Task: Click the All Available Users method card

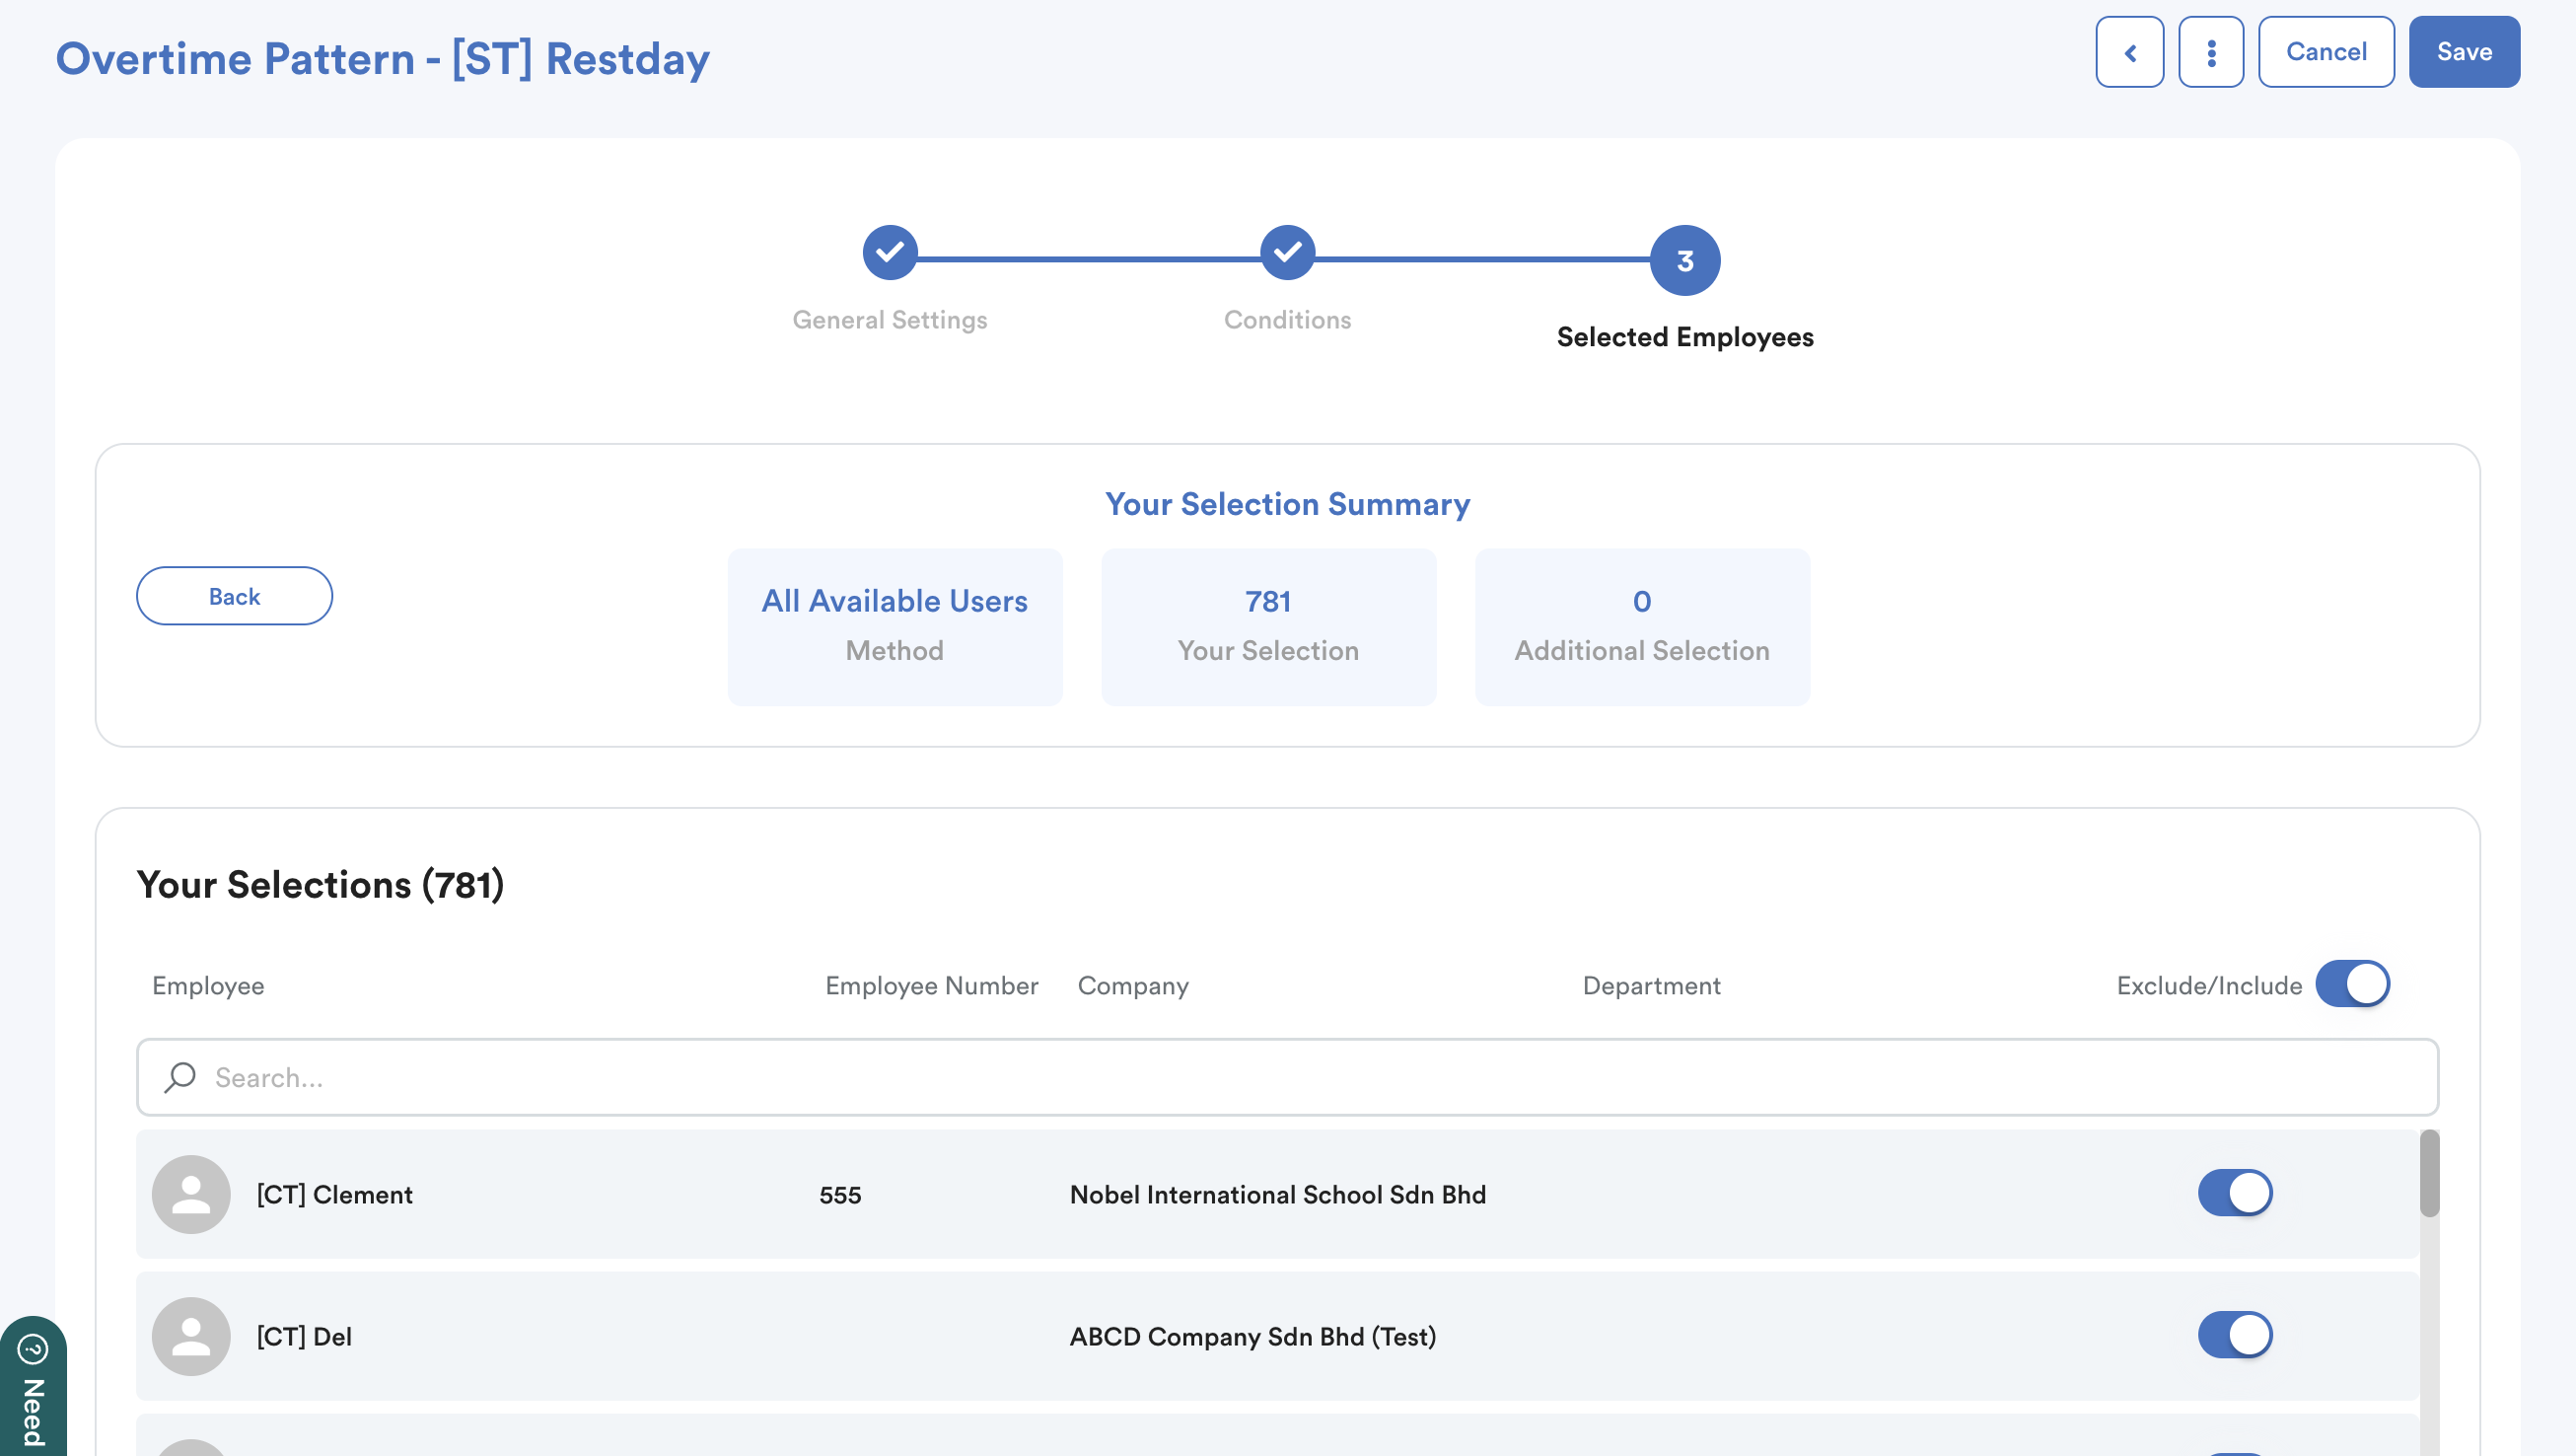Action: pyautogui.click(x=894, y=626)
